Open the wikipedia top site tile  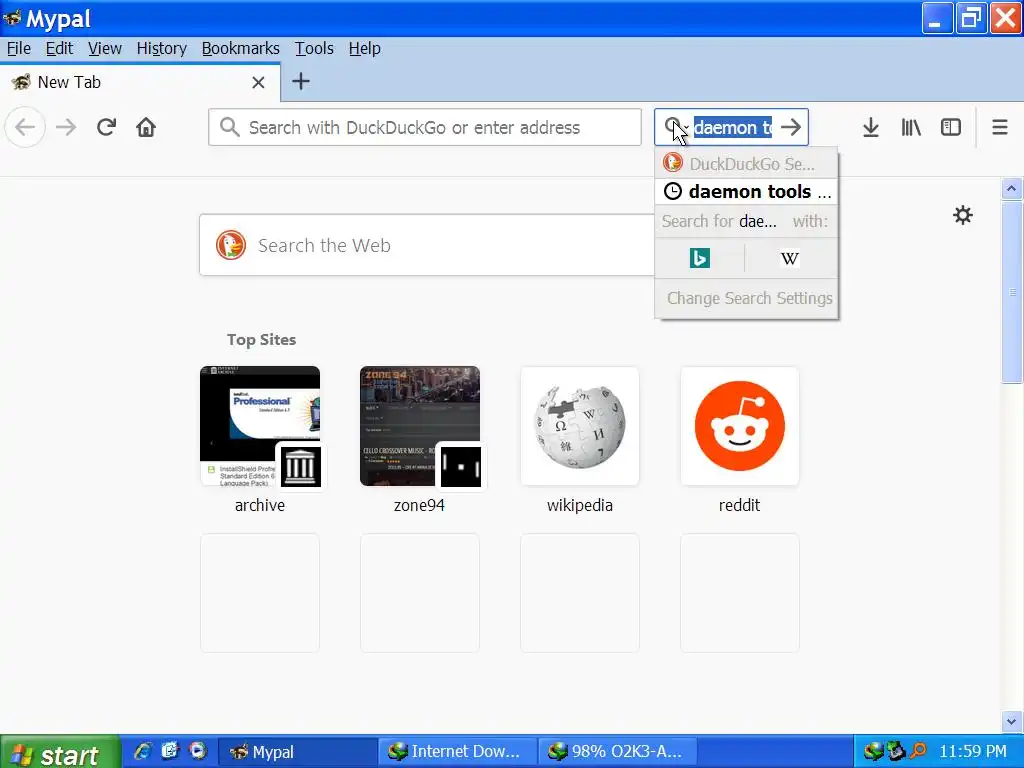click(580, 426)
